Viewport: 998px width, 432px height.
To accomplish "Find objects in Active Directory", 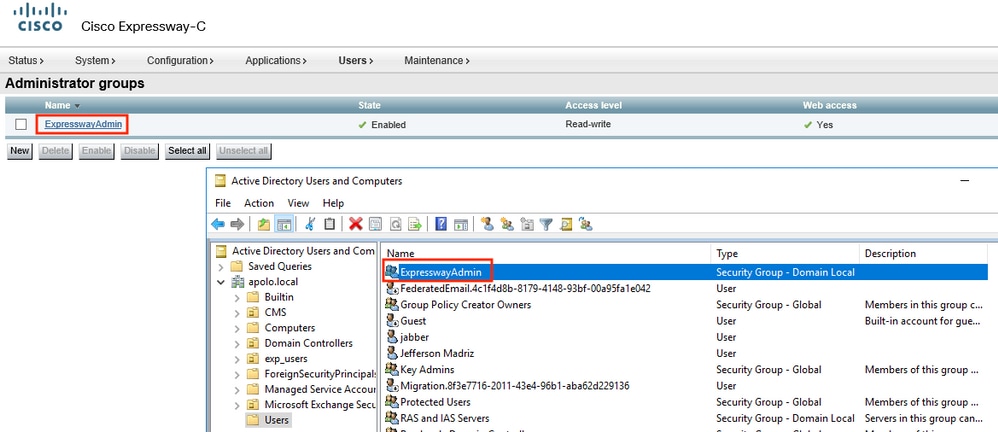I will click(566, 224).
